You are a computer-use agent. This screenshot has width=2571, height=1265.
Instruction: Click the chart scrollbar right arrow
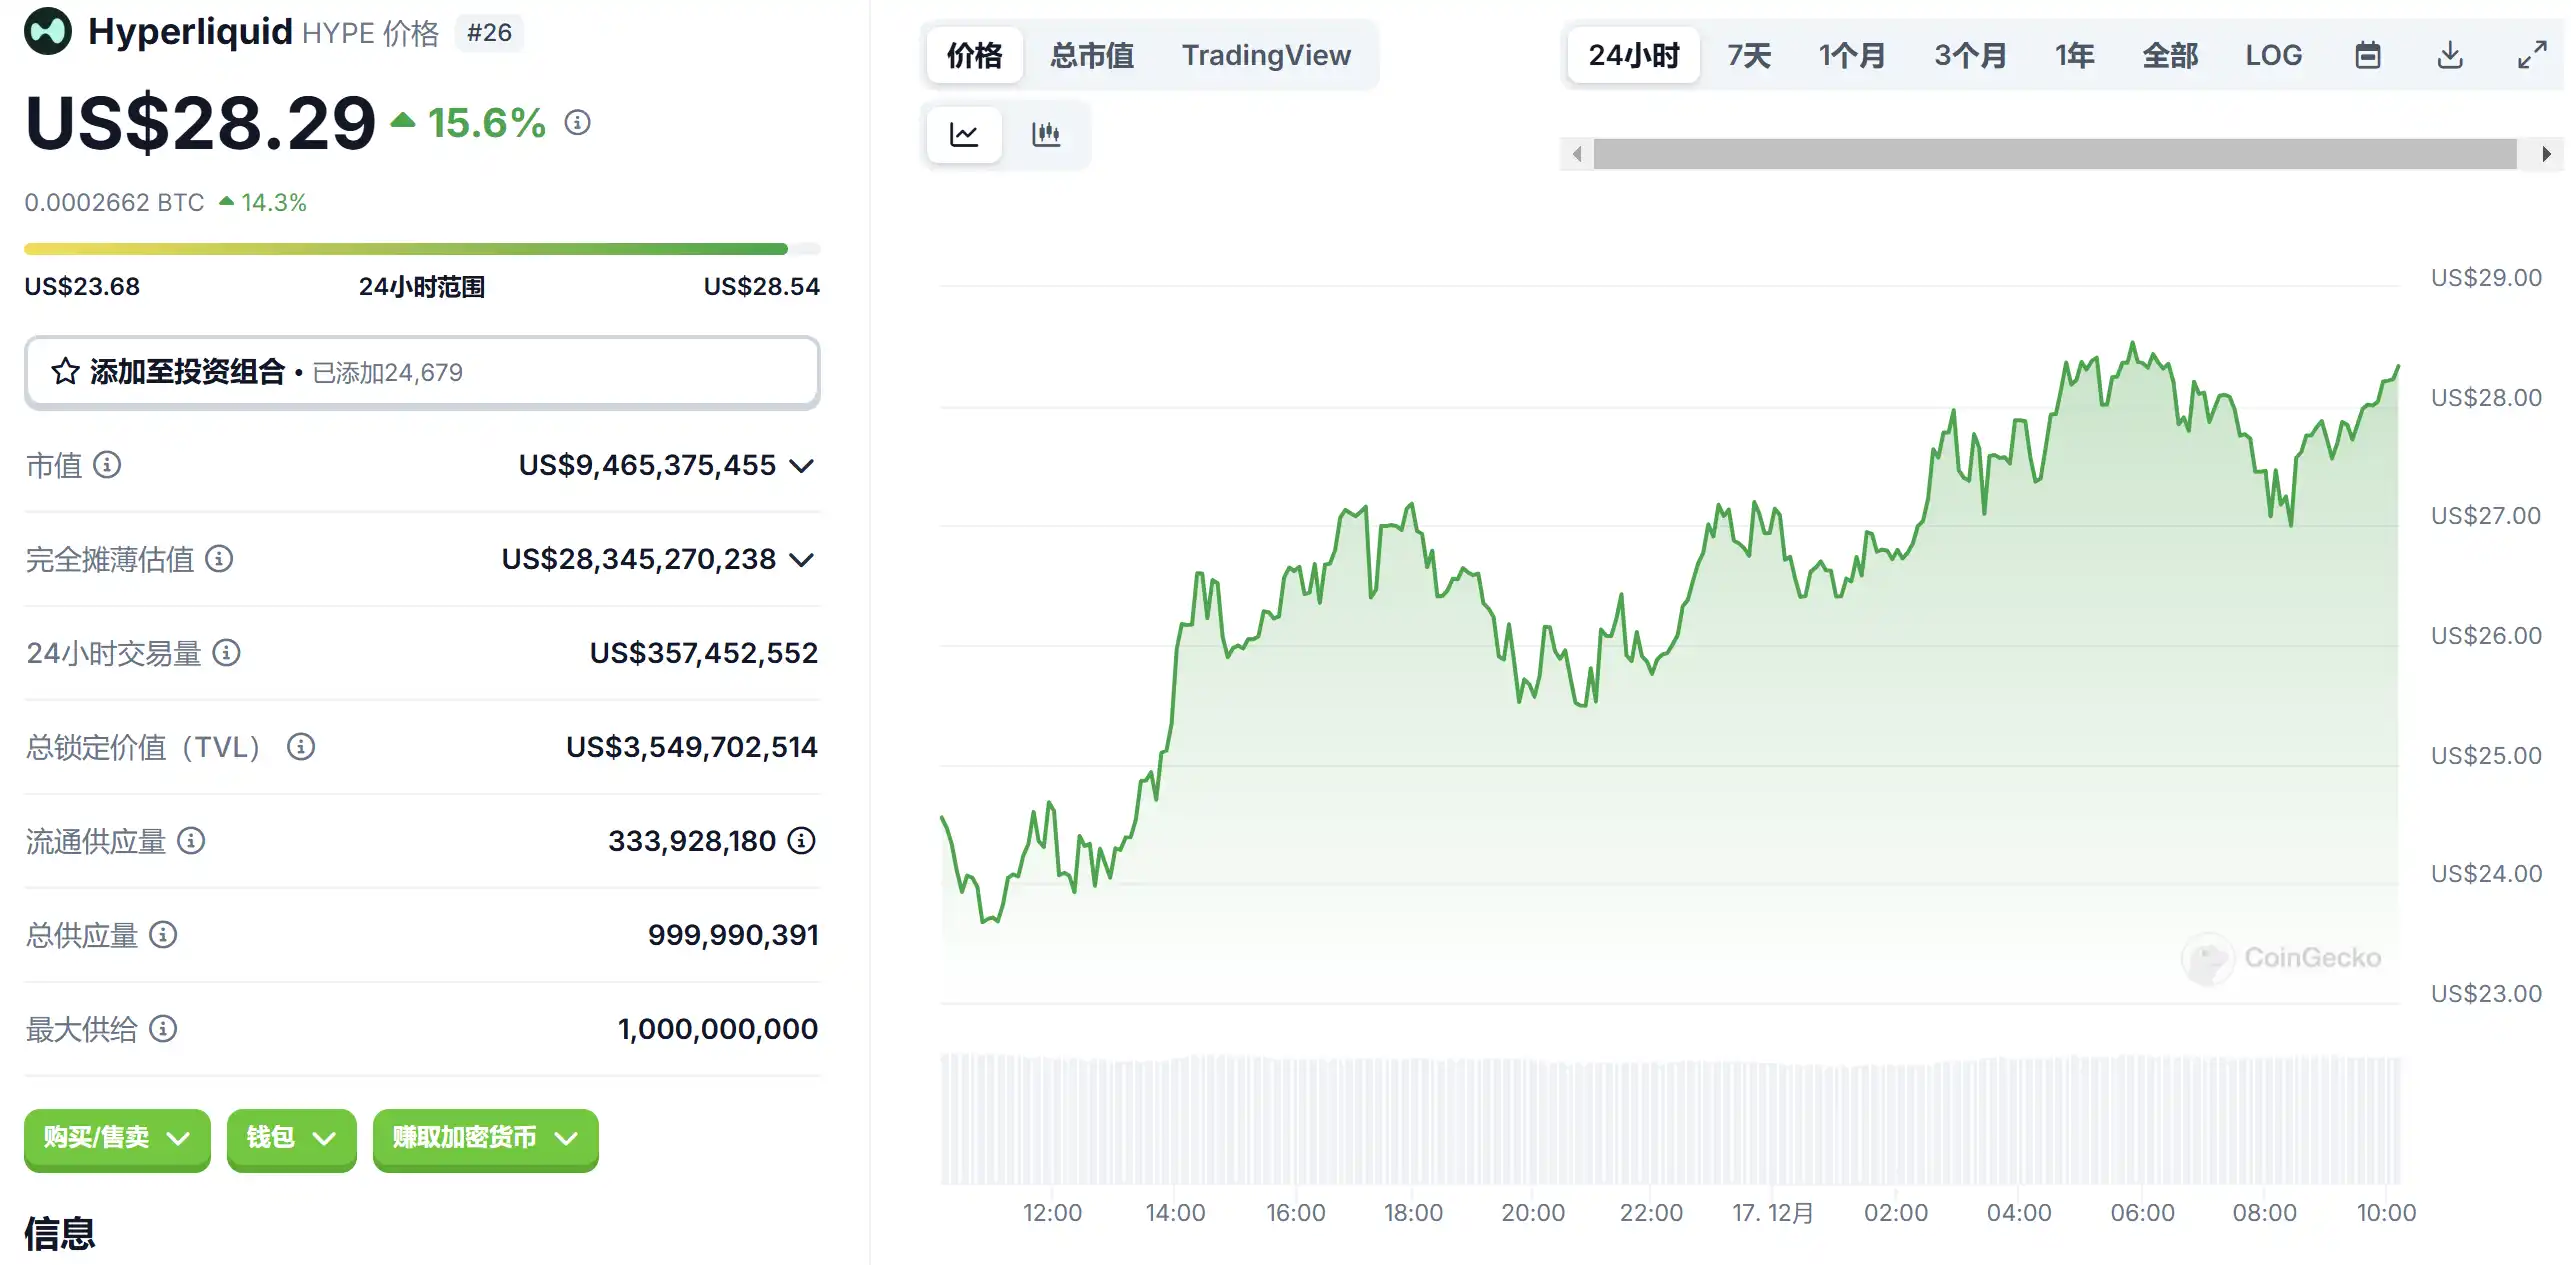[2546, 154]
